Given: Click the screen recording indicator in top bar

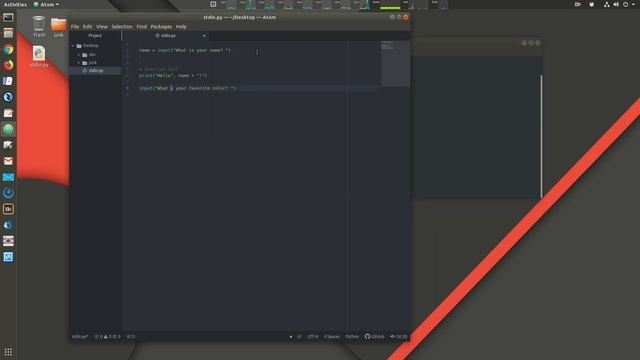Looking at the screenshot, I should point(577,4).
